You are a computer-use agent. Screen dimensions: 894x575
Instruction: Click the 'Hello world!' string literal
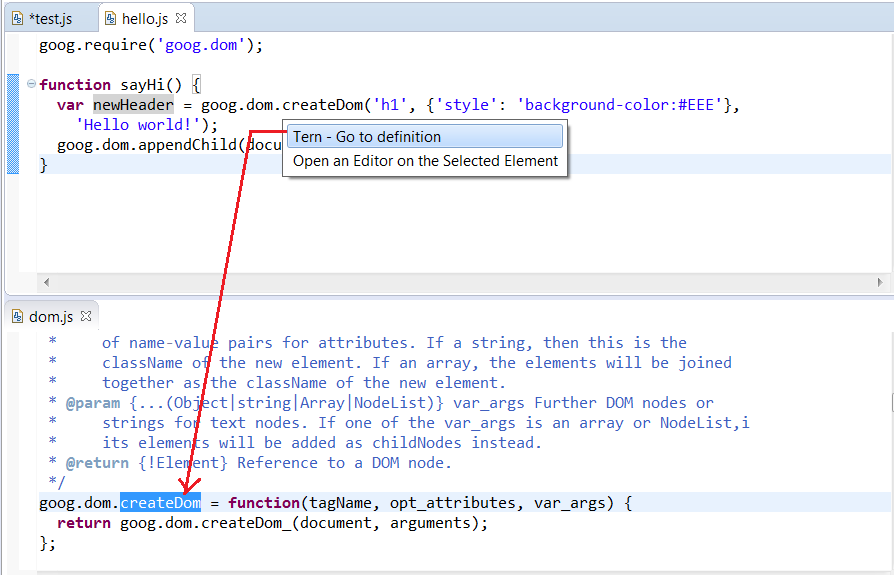[x=138, y=125]
